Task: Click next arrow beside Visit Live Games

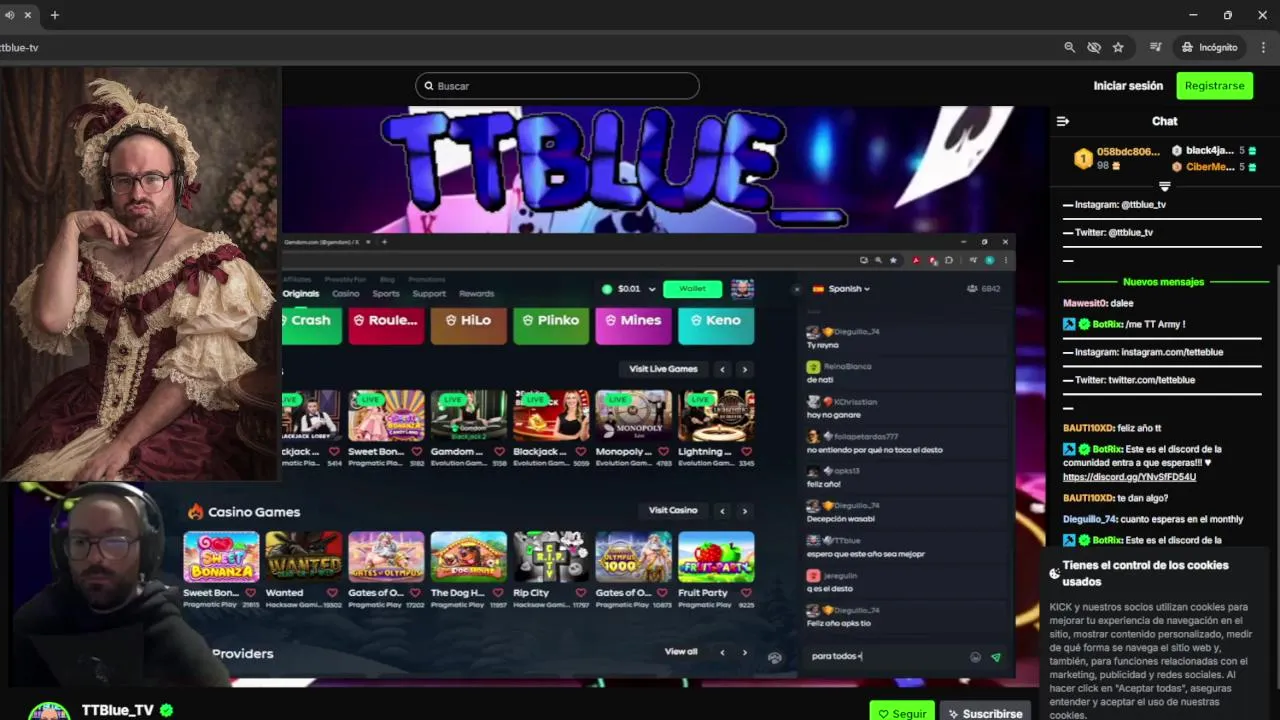Action: [x=744, y=369]
